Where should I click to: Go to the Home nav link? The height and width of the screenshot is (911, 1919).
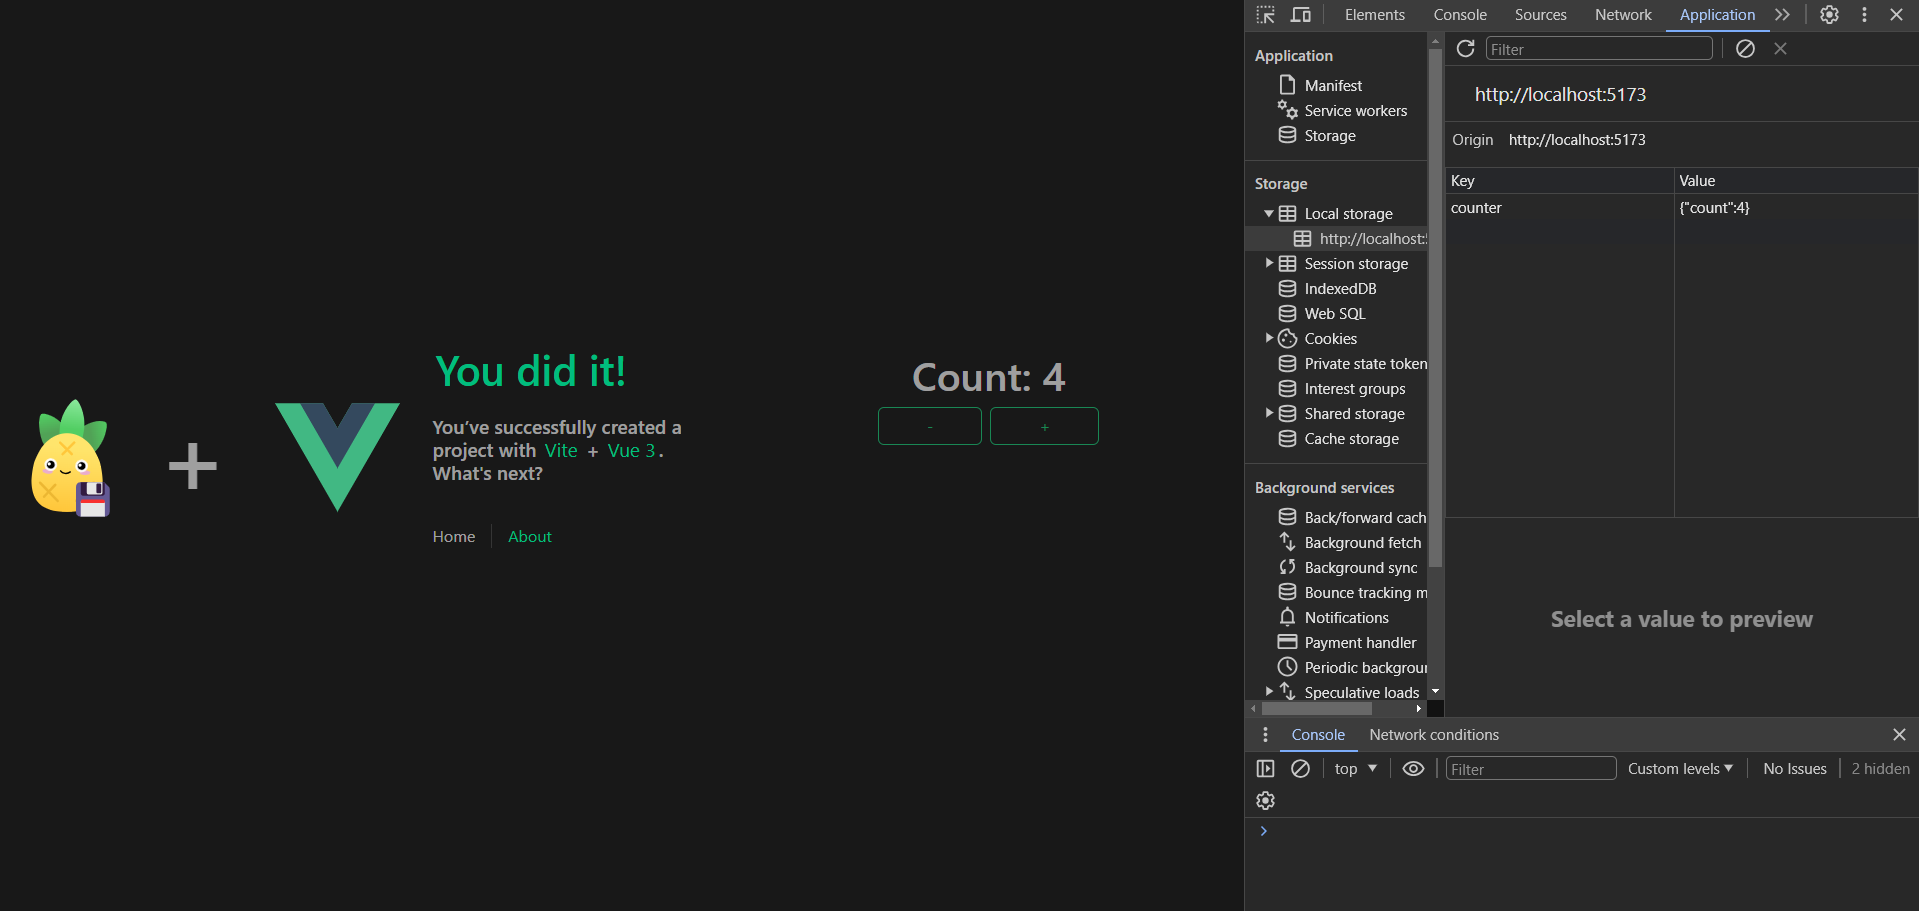[x=454, y=537]
